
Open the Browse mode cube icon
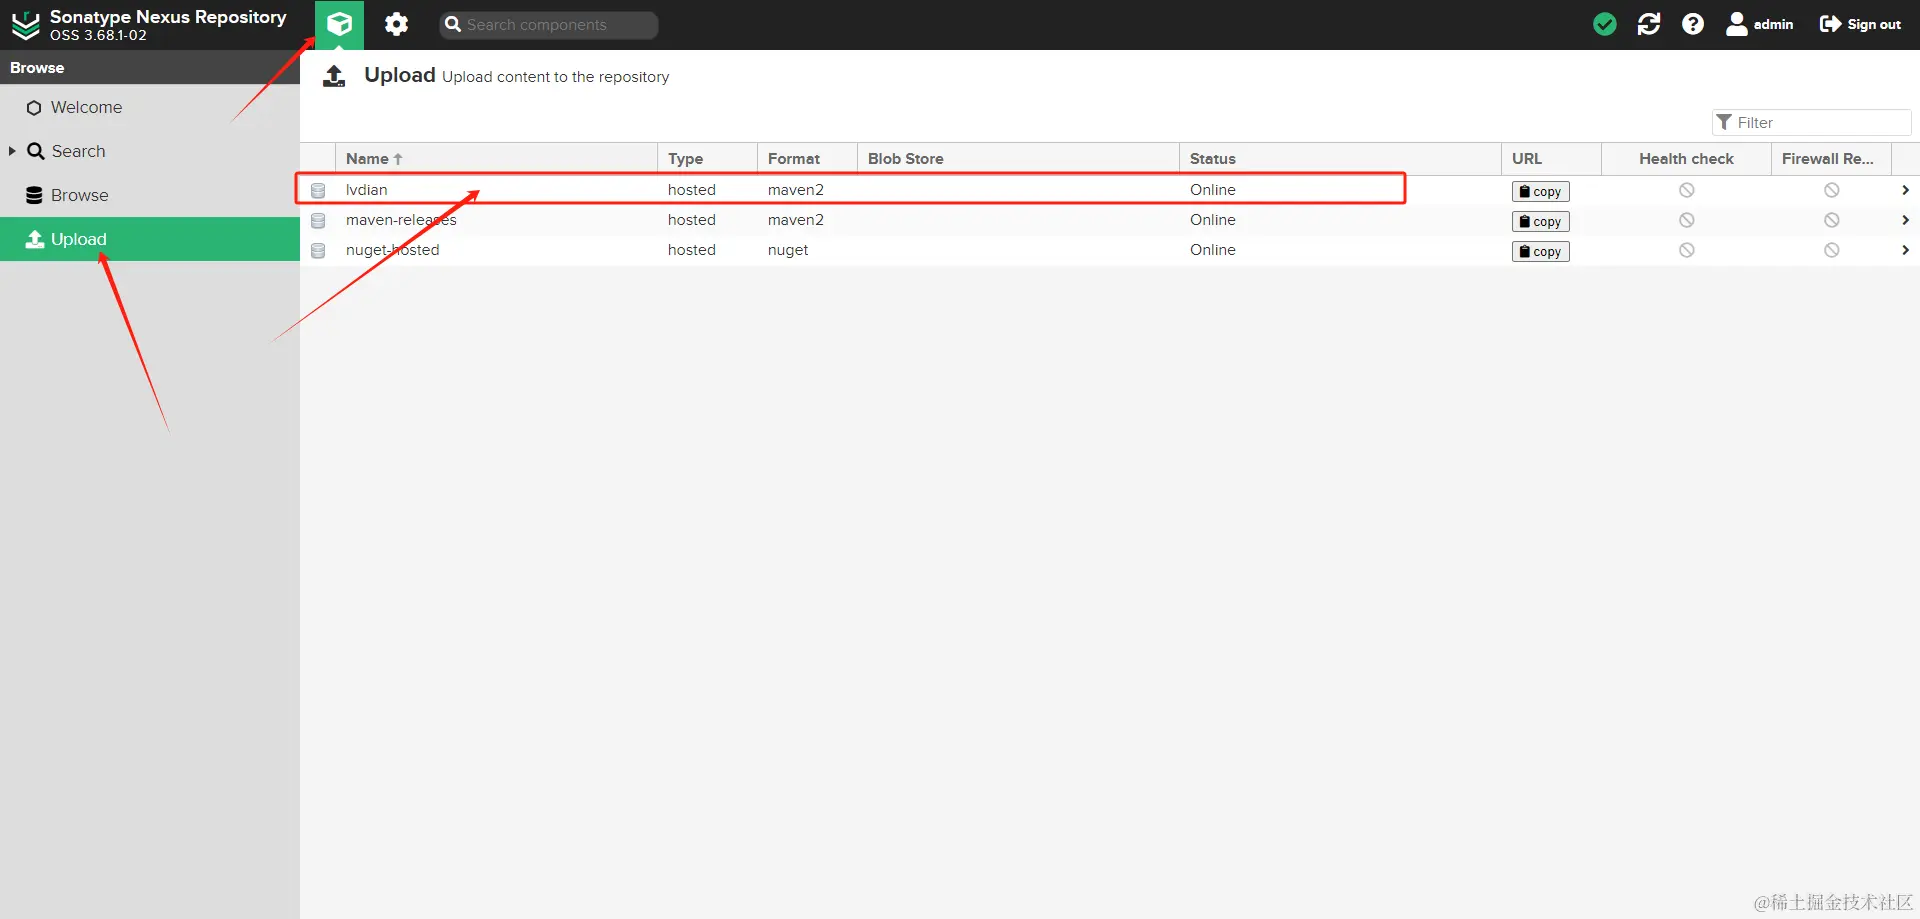(x=340, y=24)
